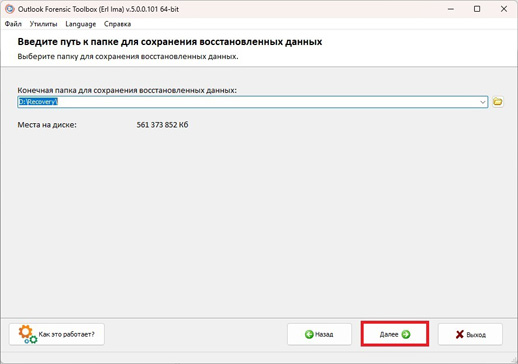
Task: Go back with the Назад button
Action: (x=319, y=334)
